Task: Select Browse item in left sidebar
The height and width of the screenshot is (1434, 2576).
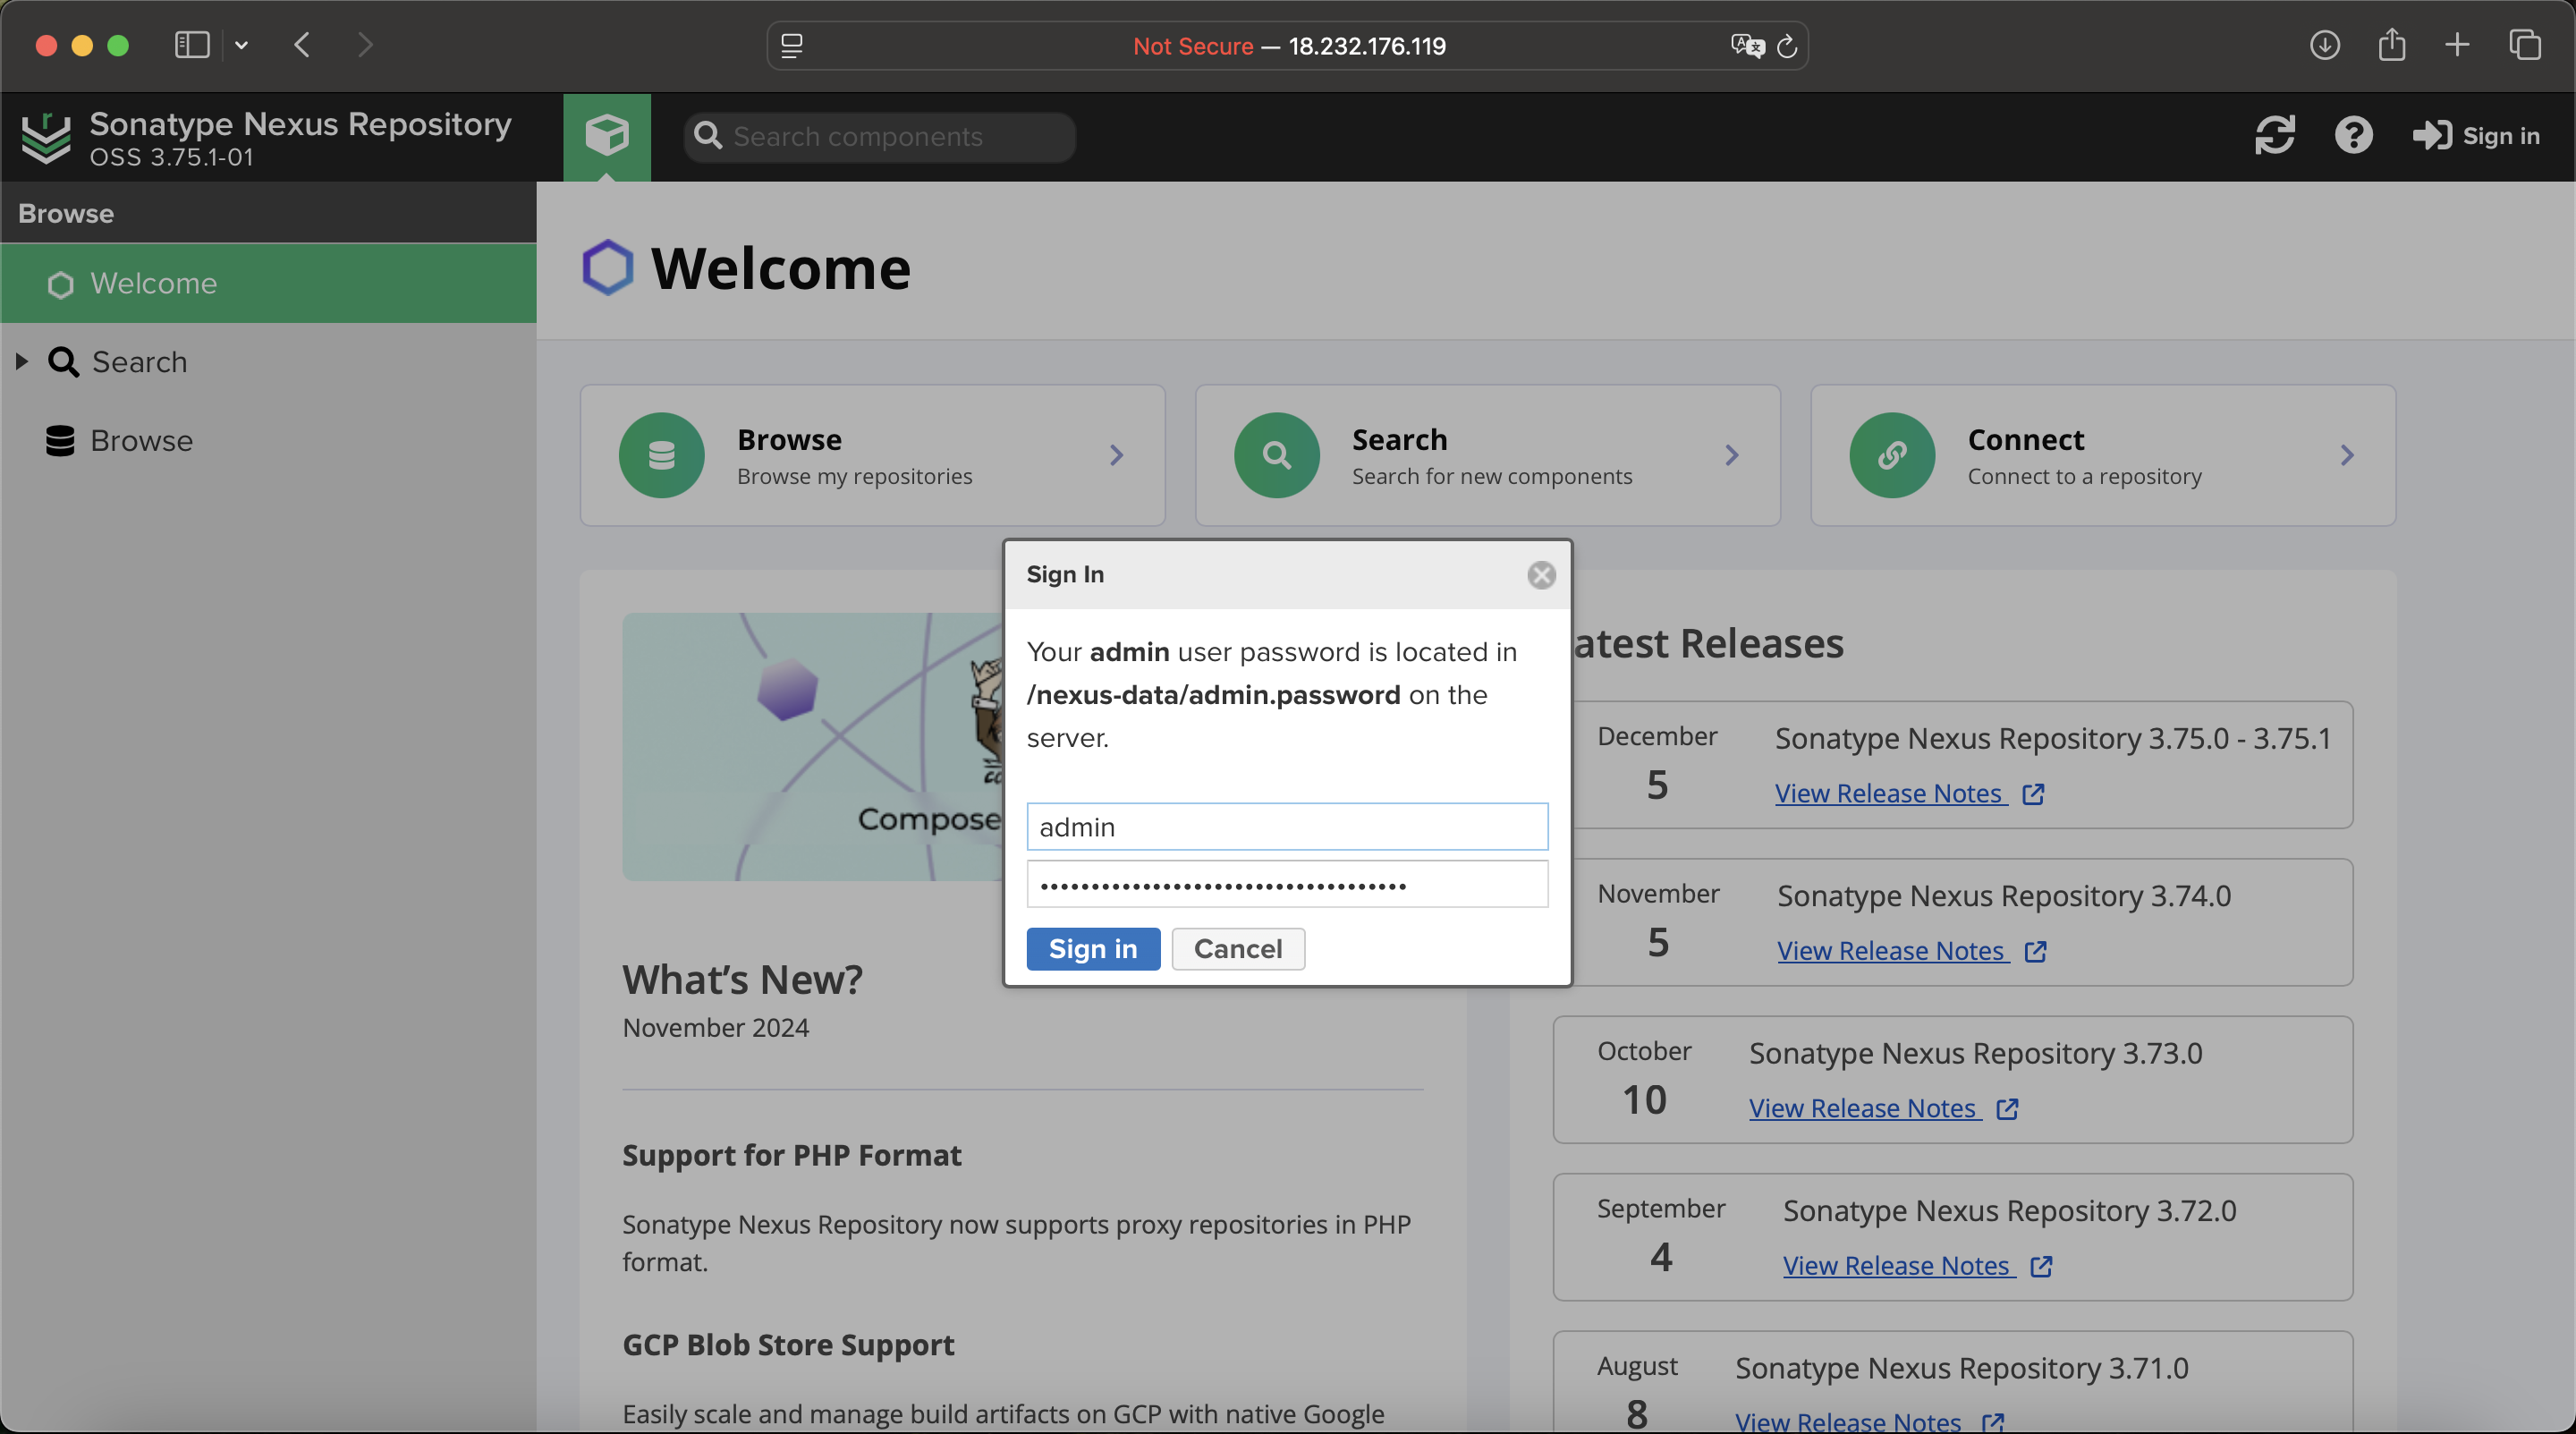Action: click(141, 441)
